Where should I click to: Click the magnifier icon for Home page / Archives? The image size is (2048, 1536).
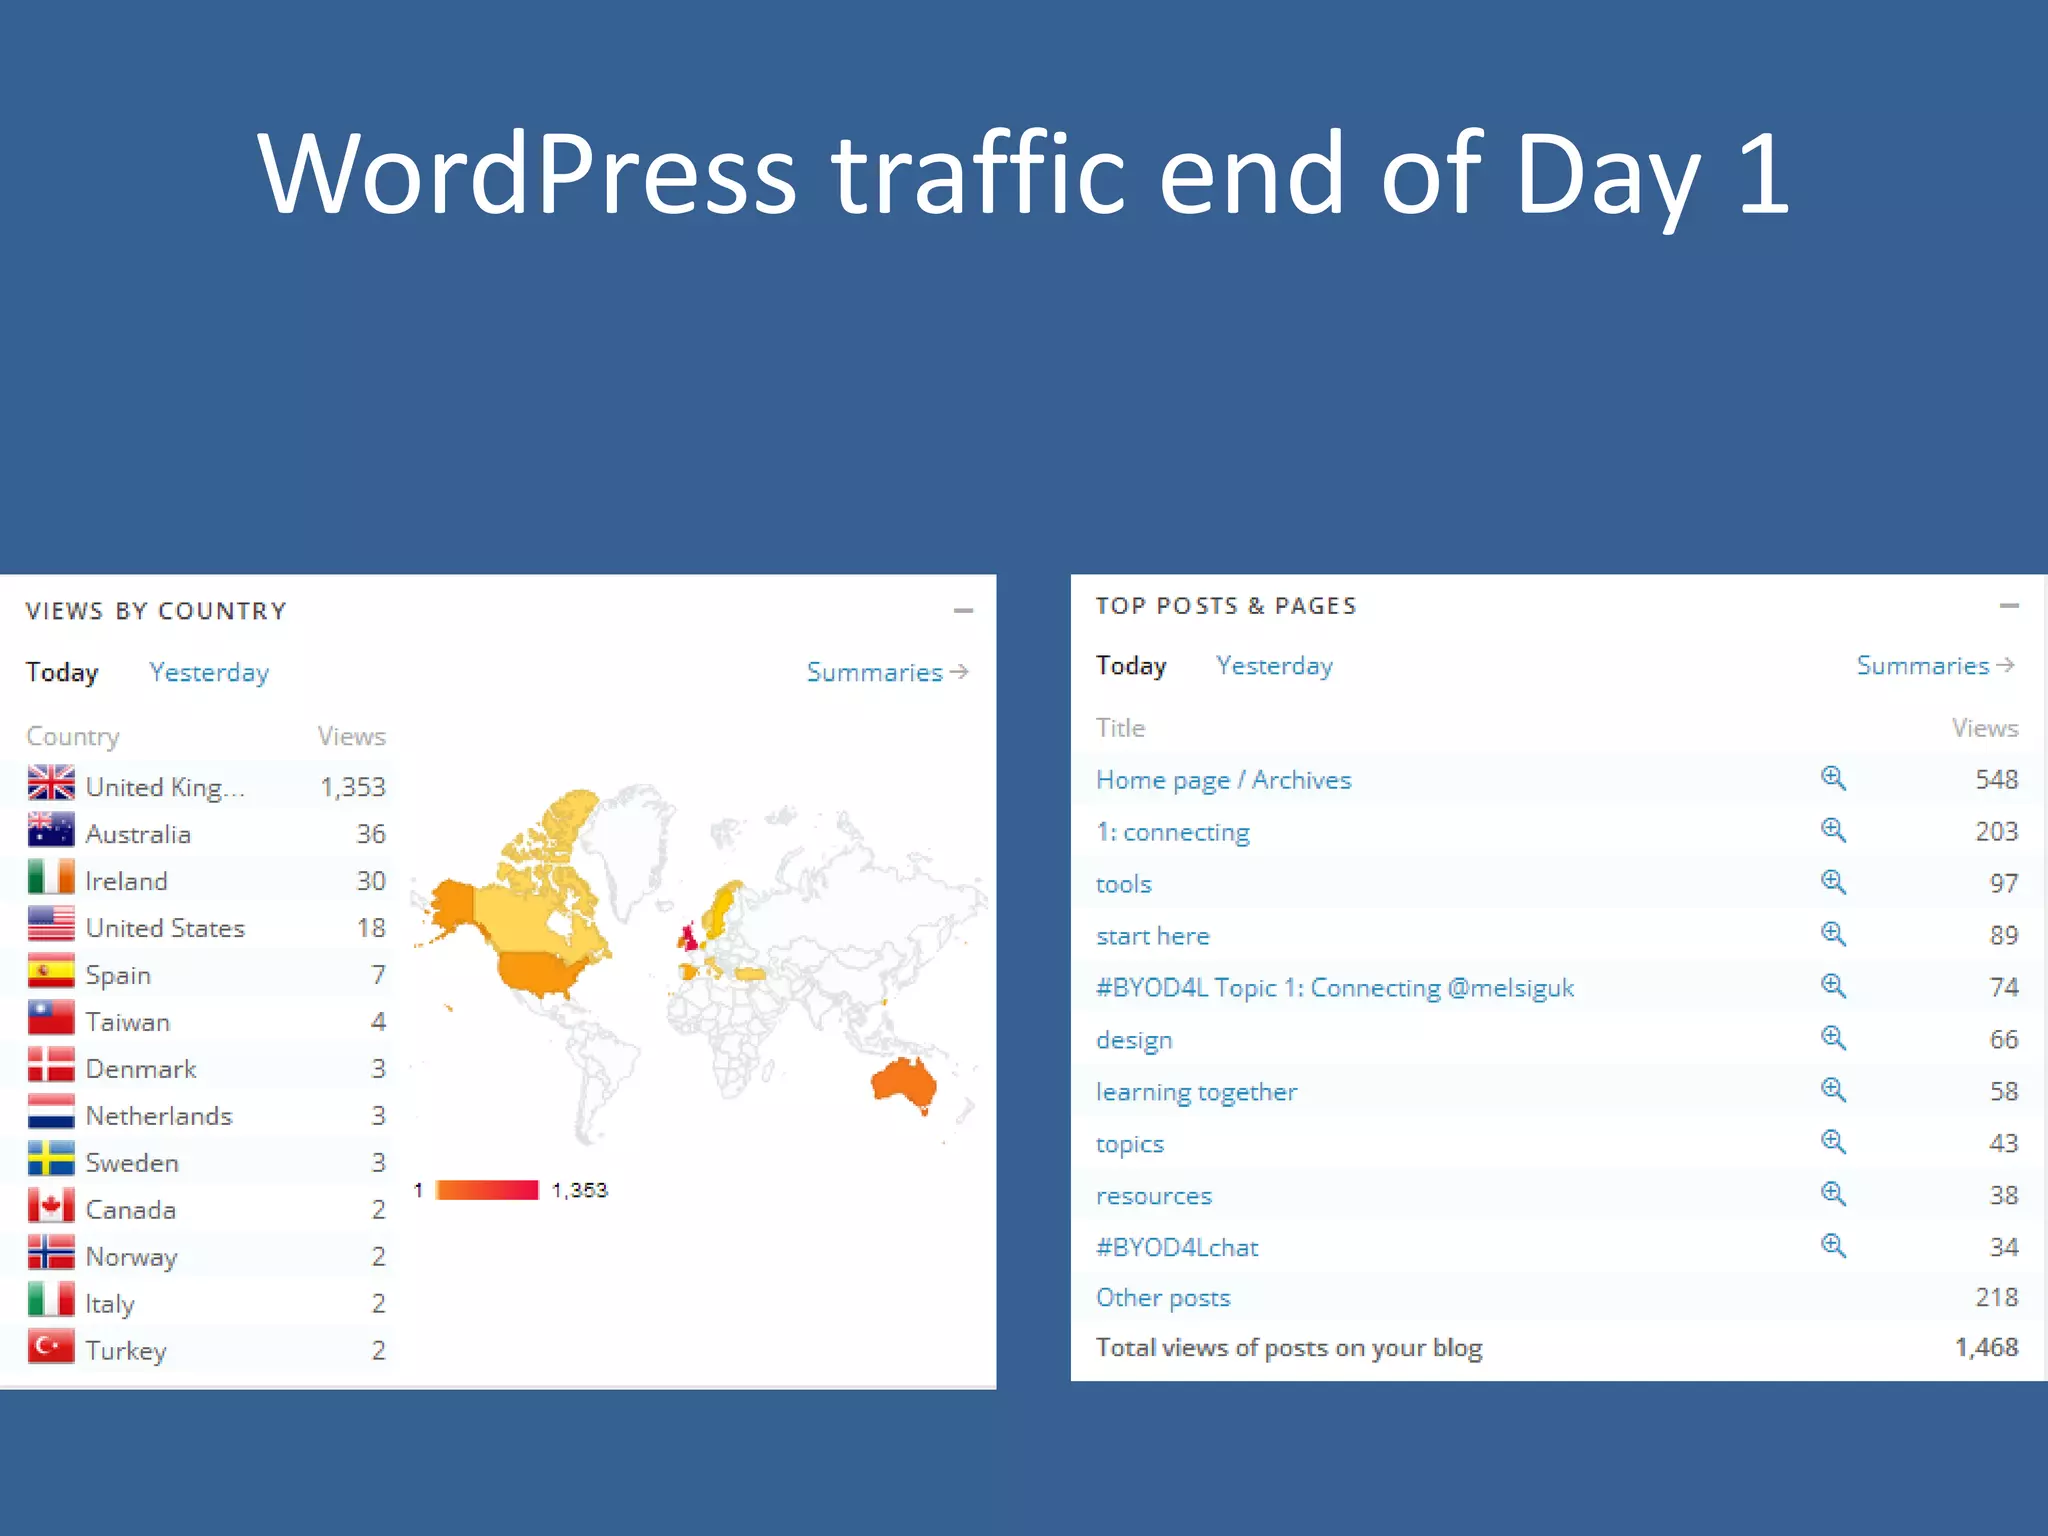[1833, 778]
